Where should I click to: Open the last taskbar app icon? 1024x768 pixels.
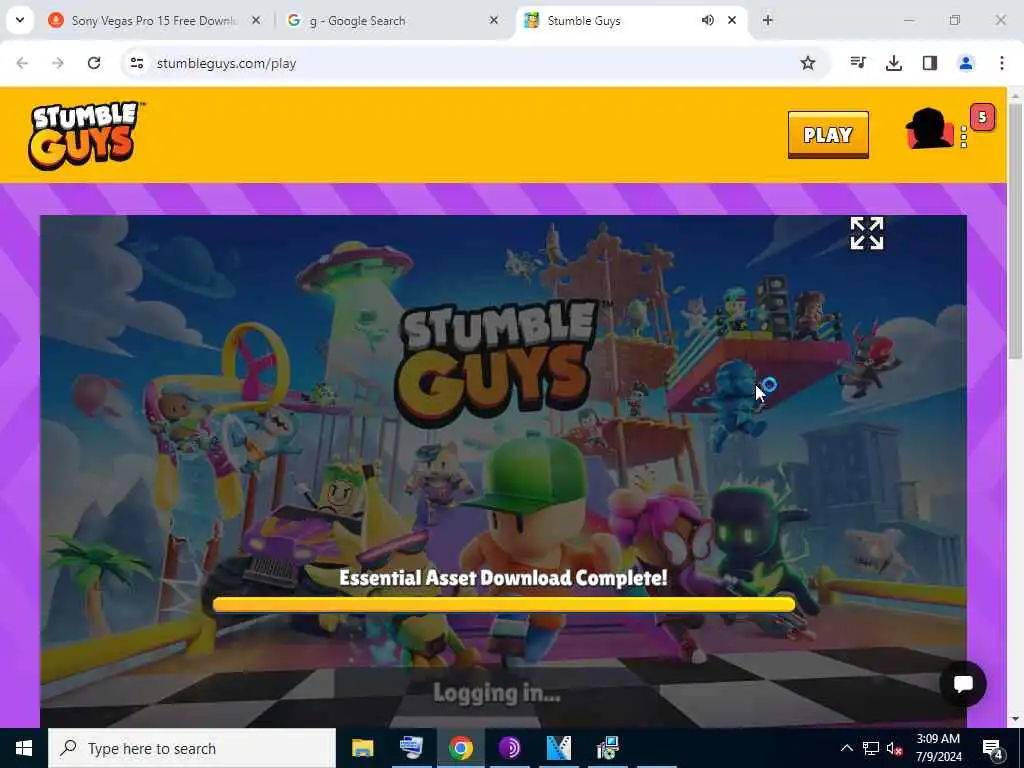pyautogui.click(x=607, y=748)
